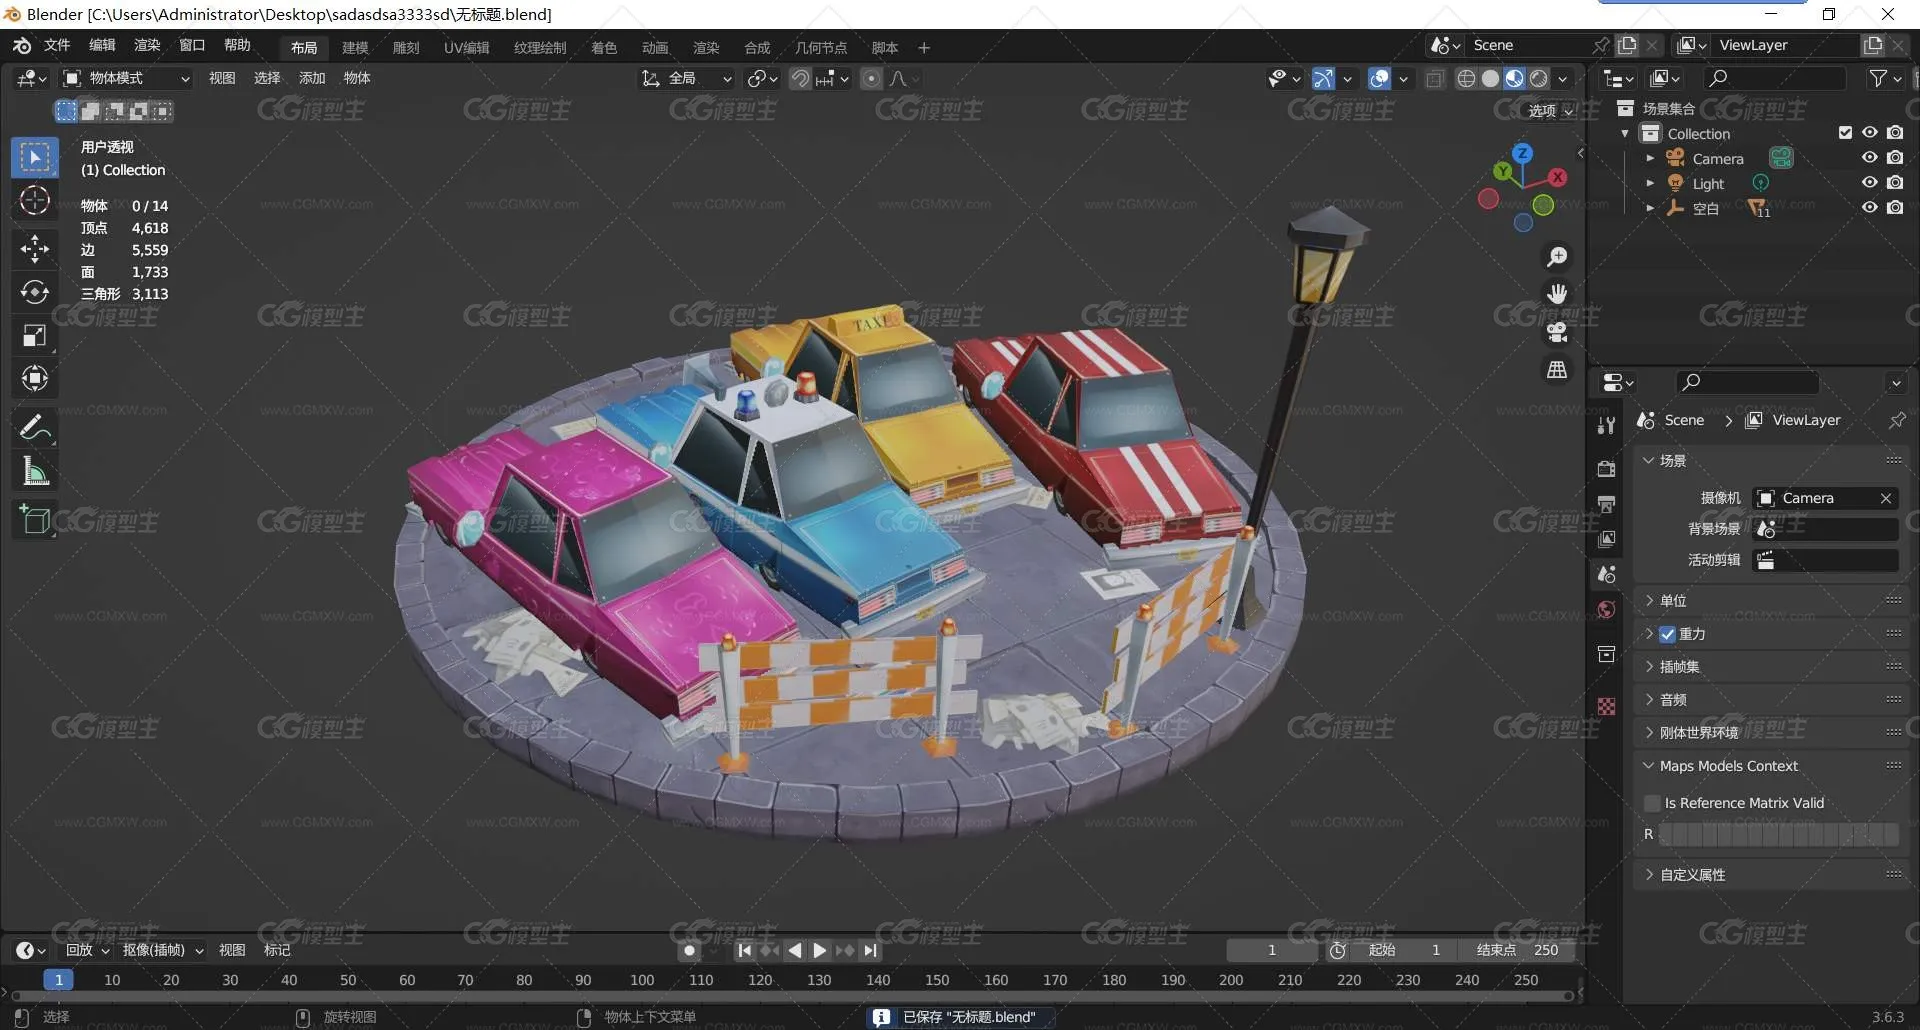Image resolution: width=1920 pixels, height=1030 pixels.
Task: Pick the Rotate tool
Action: [35, 292]
